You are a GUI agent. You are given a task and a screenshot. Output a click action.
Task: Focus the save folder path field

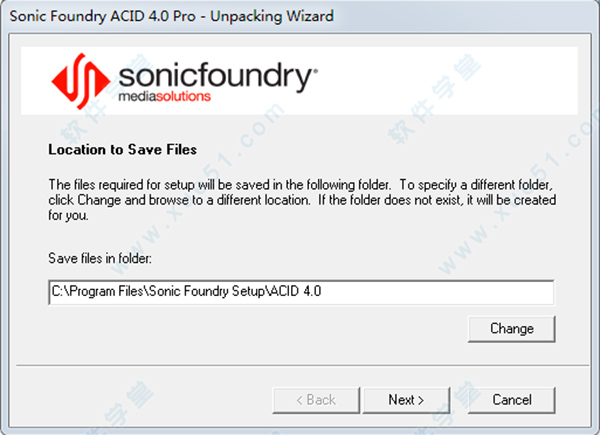coord(300,292)
